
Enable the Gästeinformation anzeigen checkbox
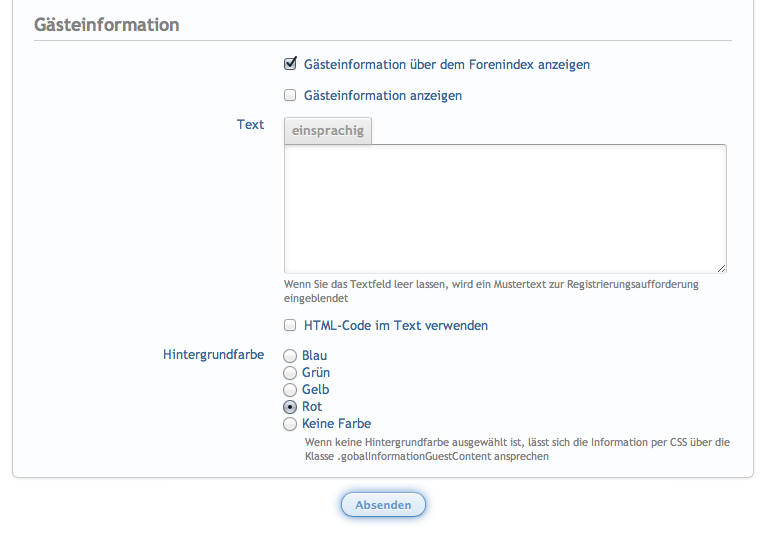tap(290, 96)
